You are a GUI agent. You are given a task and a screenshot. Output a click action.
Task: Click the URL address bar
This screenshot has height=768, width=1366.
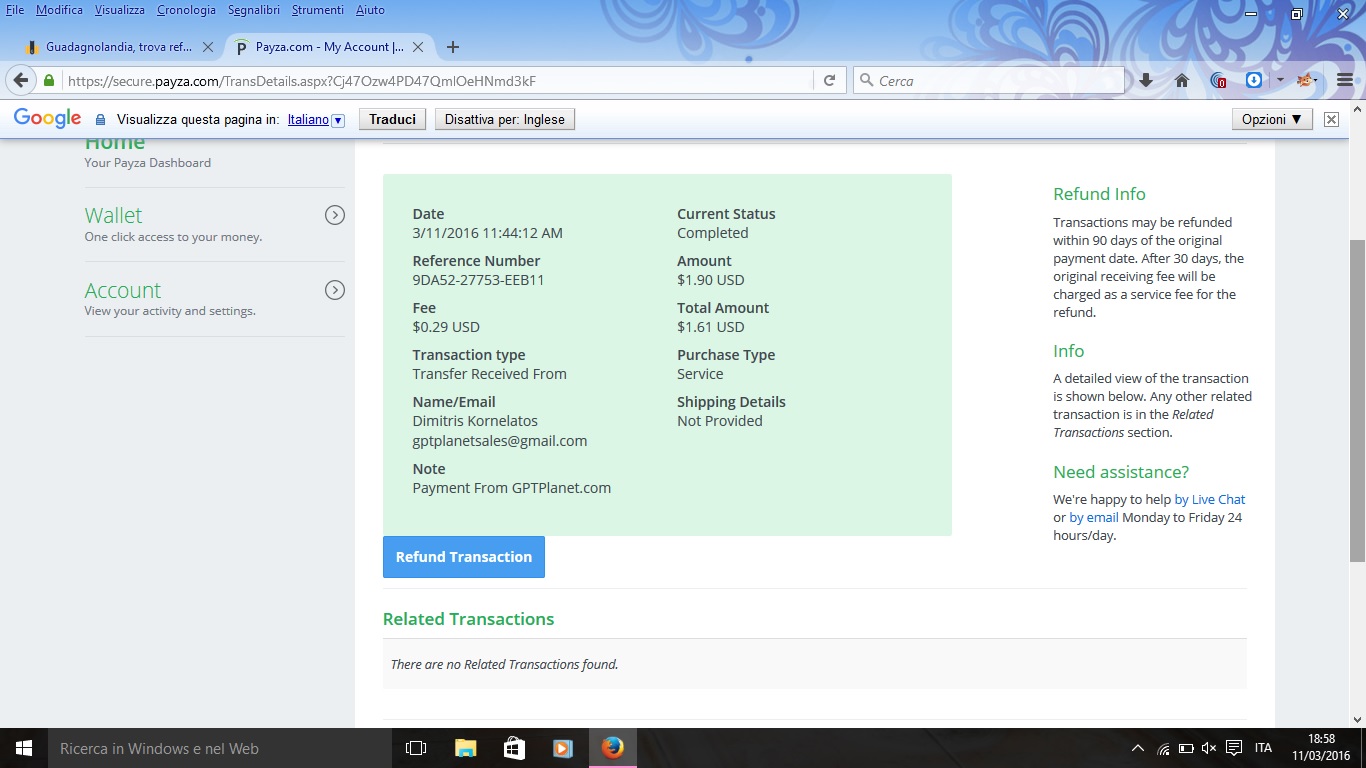438,81
